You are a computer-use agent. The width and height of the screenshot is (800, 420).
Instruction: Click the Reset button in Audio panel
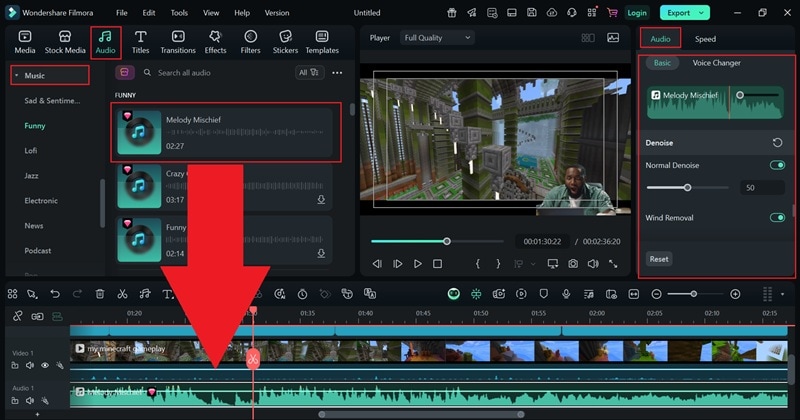659,259
